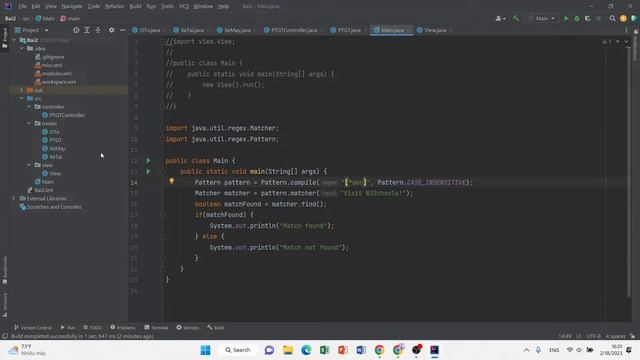Click the Windows taskbar Search box
Image resolution: width=640 pixels, height=360 pixels.
238,350
